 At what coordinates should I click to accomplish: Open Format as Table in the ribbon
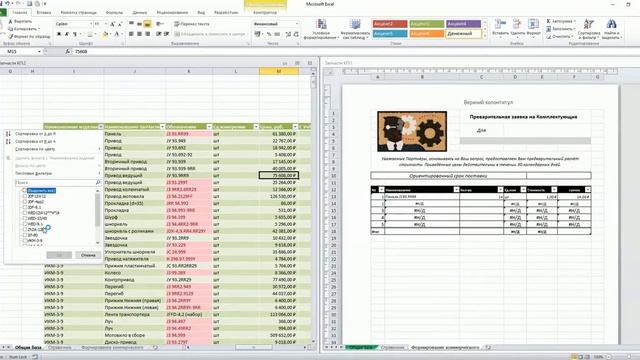pyautogui.click(x=355, y=29)
